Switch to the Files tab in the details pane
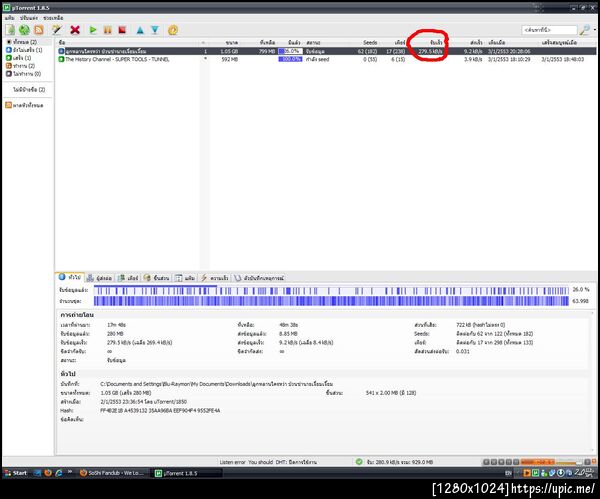Screen dimensions: 600x499 (x=185, y=278)
